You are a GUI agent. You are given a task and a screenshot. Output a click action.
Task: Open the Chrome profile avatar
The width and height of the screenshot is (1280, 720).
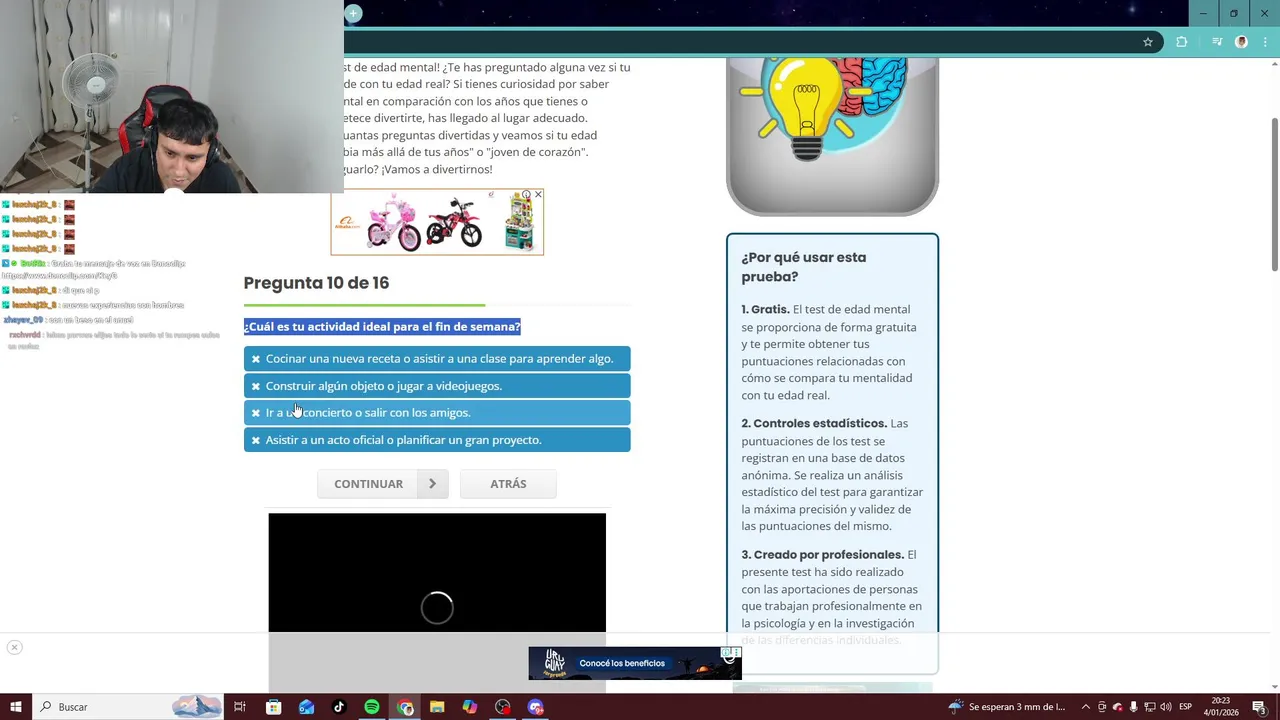point(1241,42)
